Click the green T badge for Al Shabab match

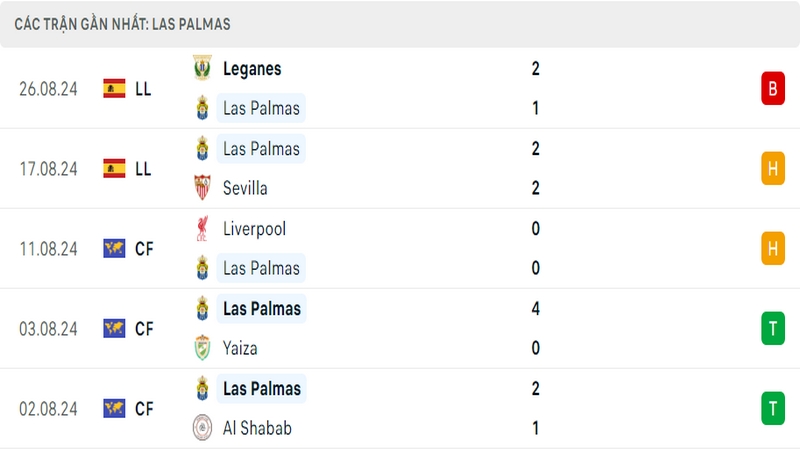(x=773, y=408)
